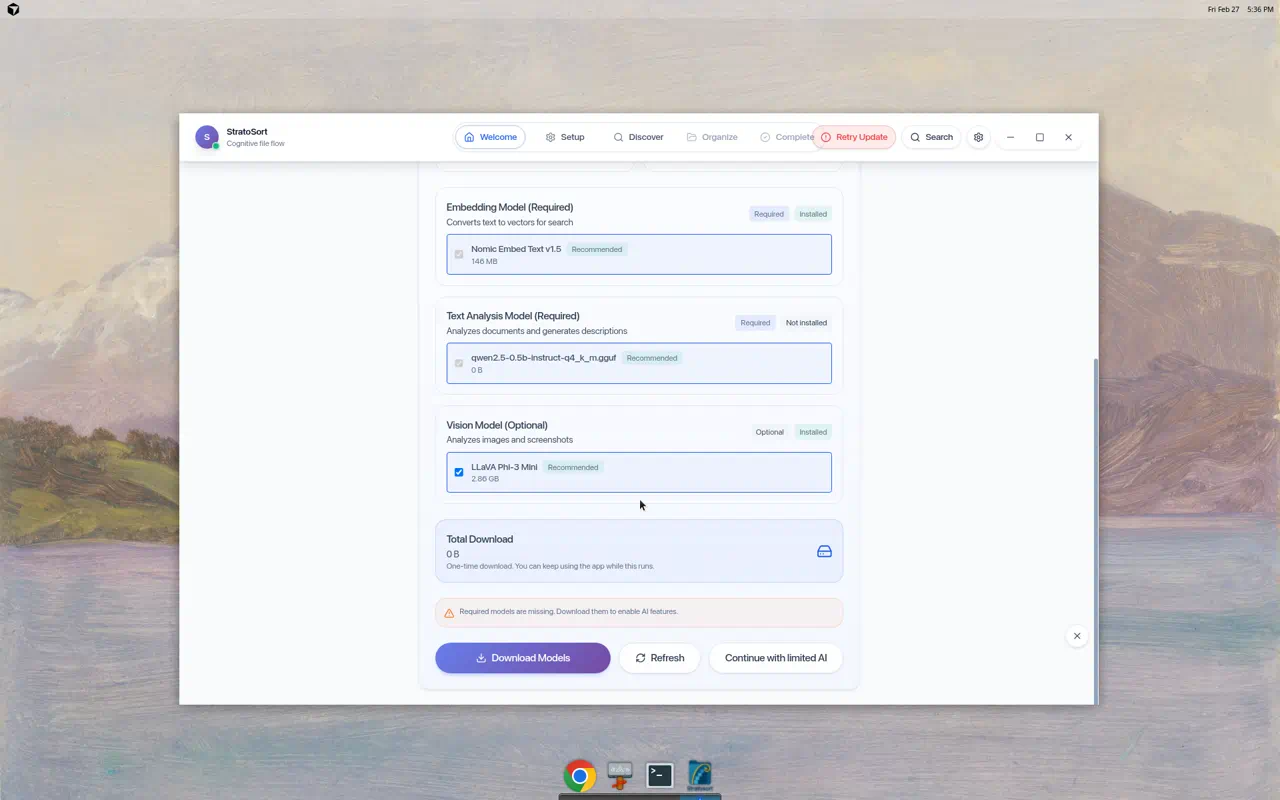This screenshot has width=1280, height=800.
Task: Switch to the Setup tab
Action: (x=565, y=137)
